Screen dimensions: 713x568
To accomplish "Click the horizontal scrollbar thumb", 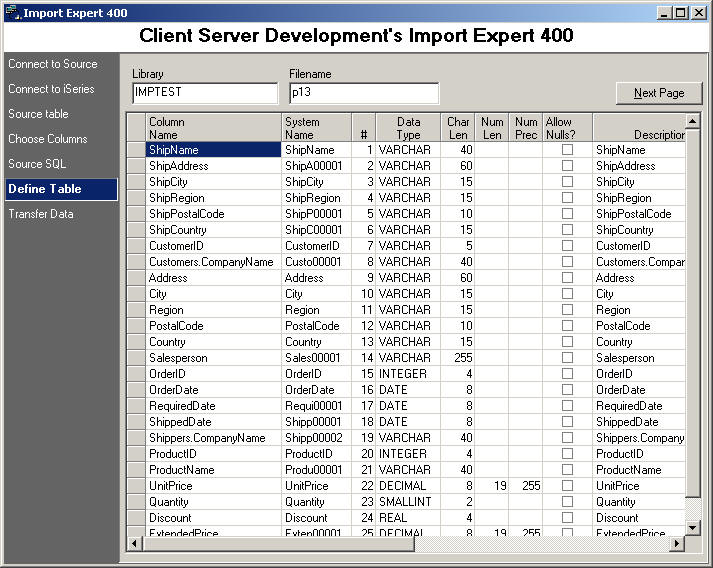I will (x=278, y=543).
